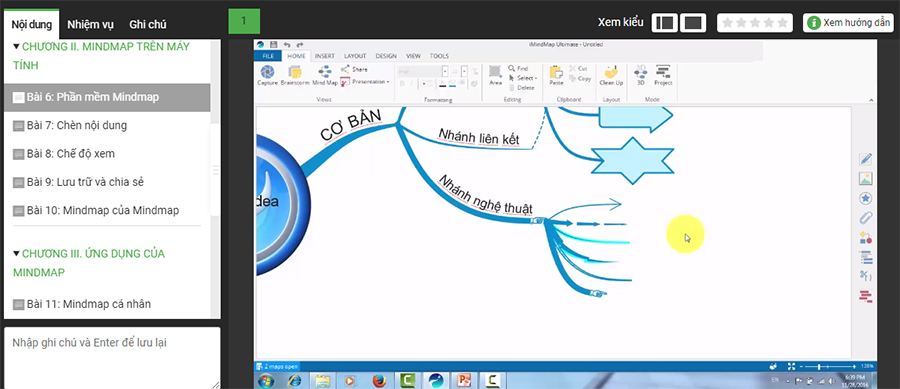Image resolution: width=900 pixels, height=389 pixels.
Task: Click the Windows Start orb
Action: 266,380
